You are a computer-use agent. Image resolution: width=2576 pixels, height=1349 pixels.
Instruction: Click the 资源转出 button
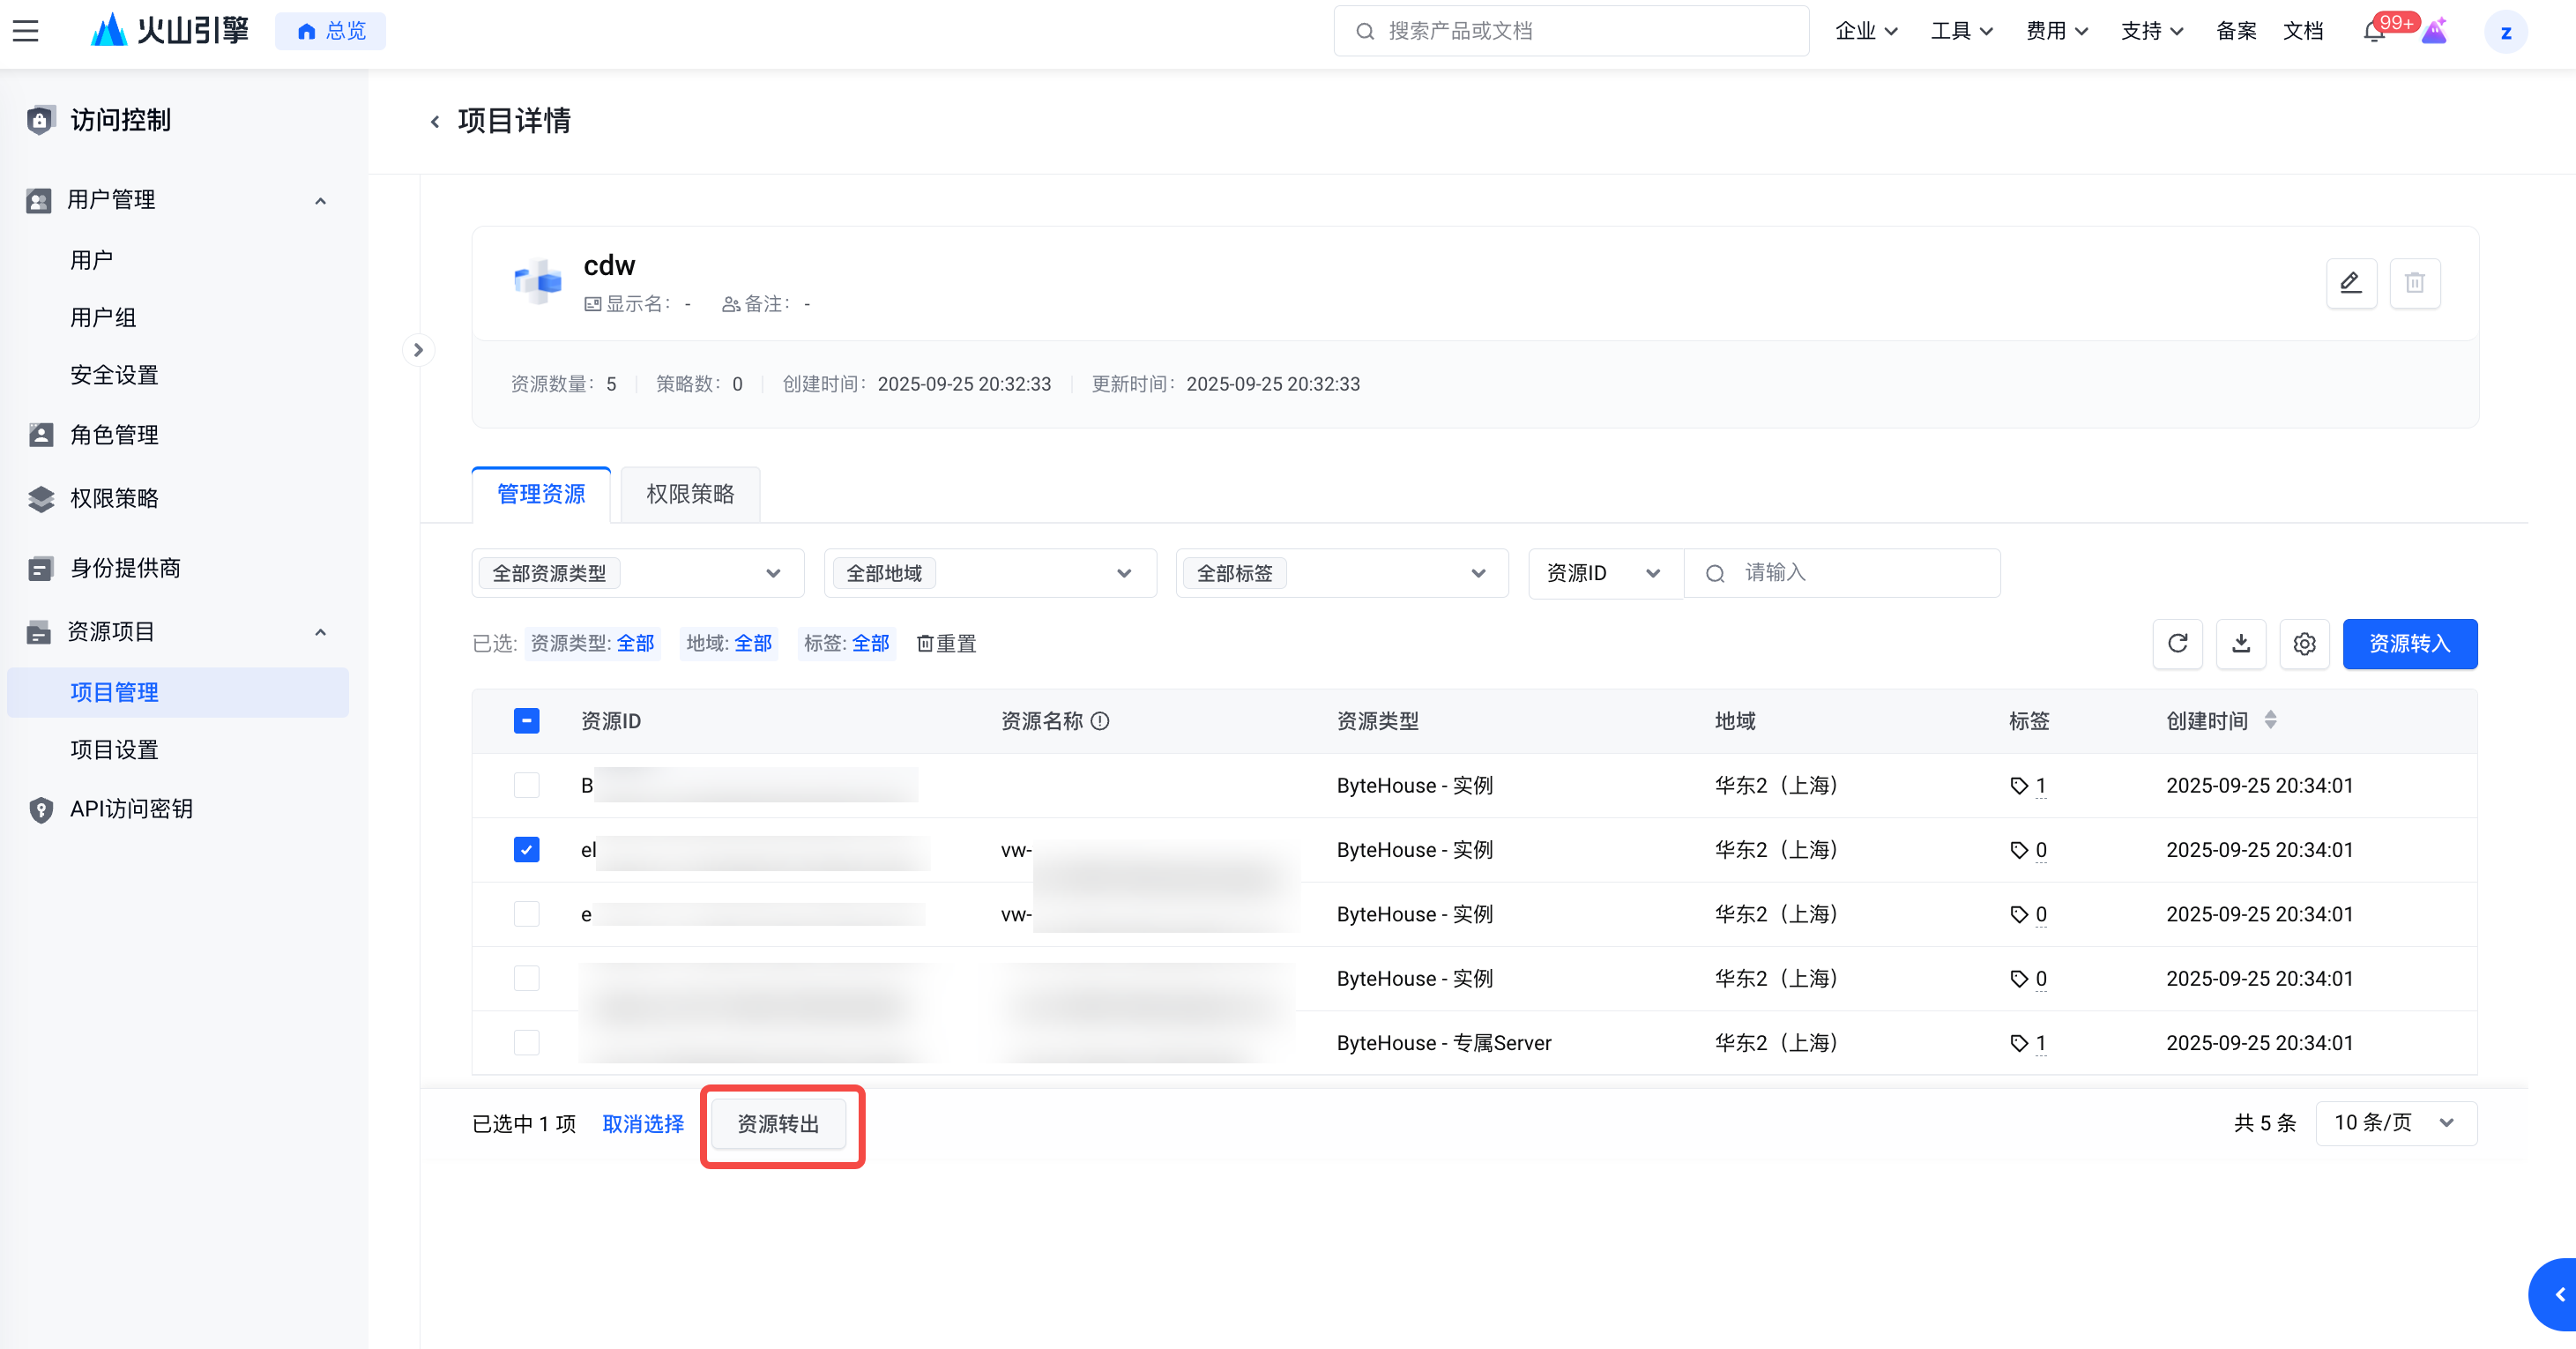(x=778, y=1124)
